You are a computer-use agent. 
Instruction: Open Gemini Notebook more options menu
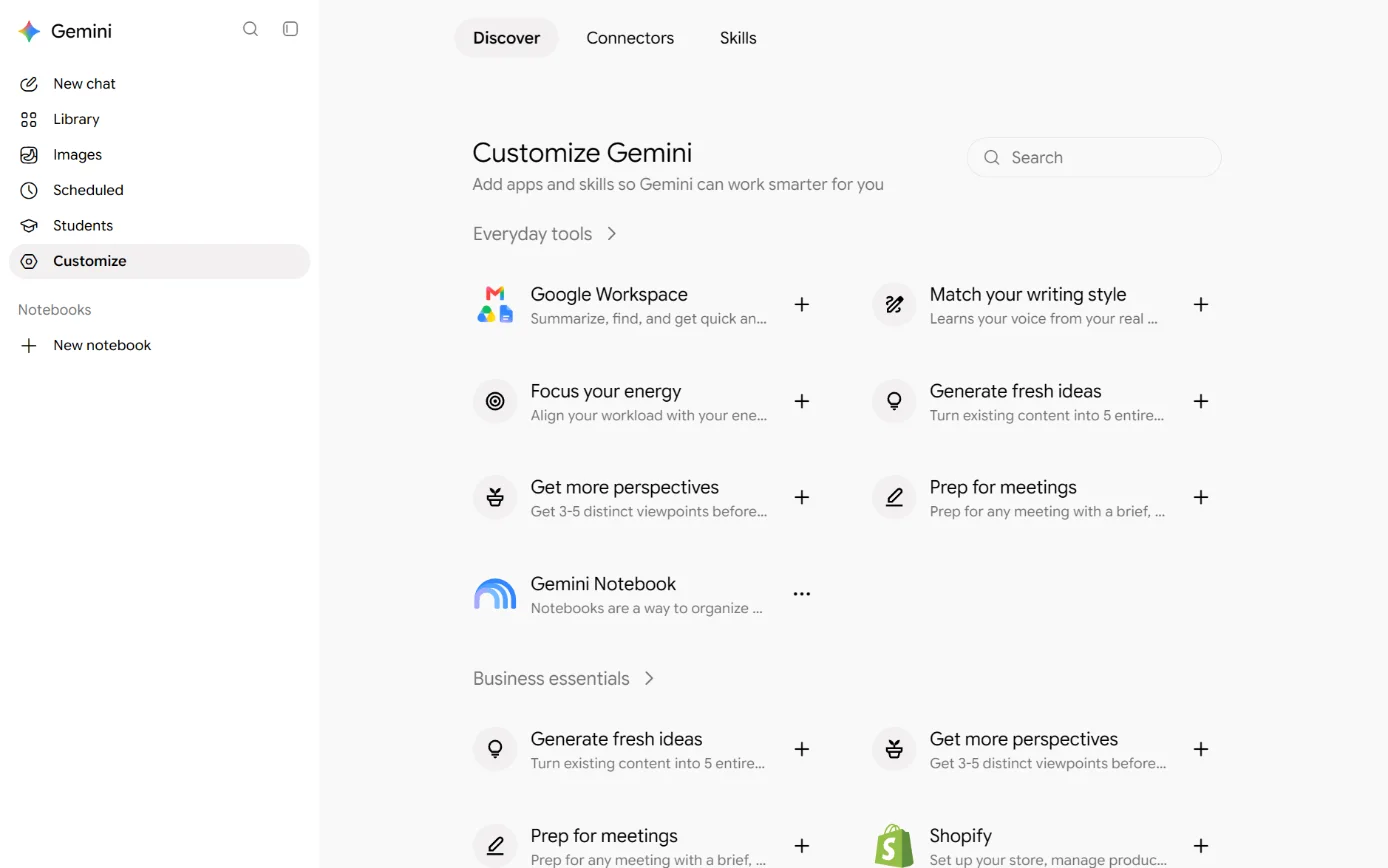(802, 594)
